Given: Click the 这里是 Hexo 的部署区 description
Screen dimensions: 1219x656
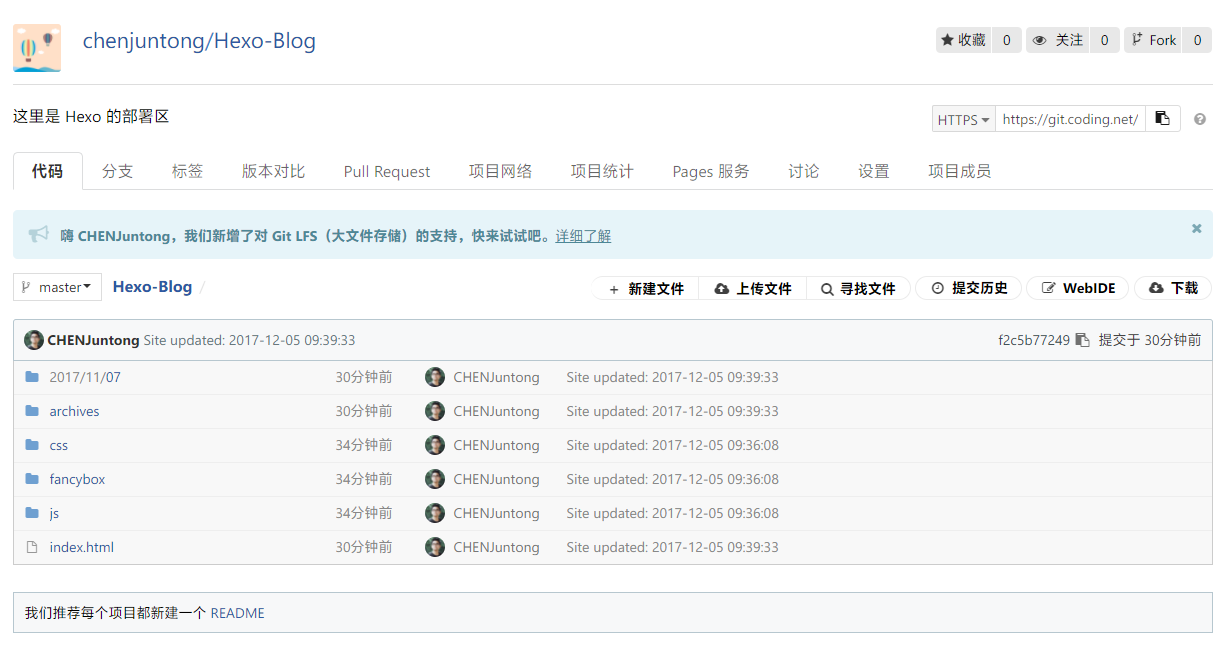Looking at the screenshot, I should (x=91, y=116).
